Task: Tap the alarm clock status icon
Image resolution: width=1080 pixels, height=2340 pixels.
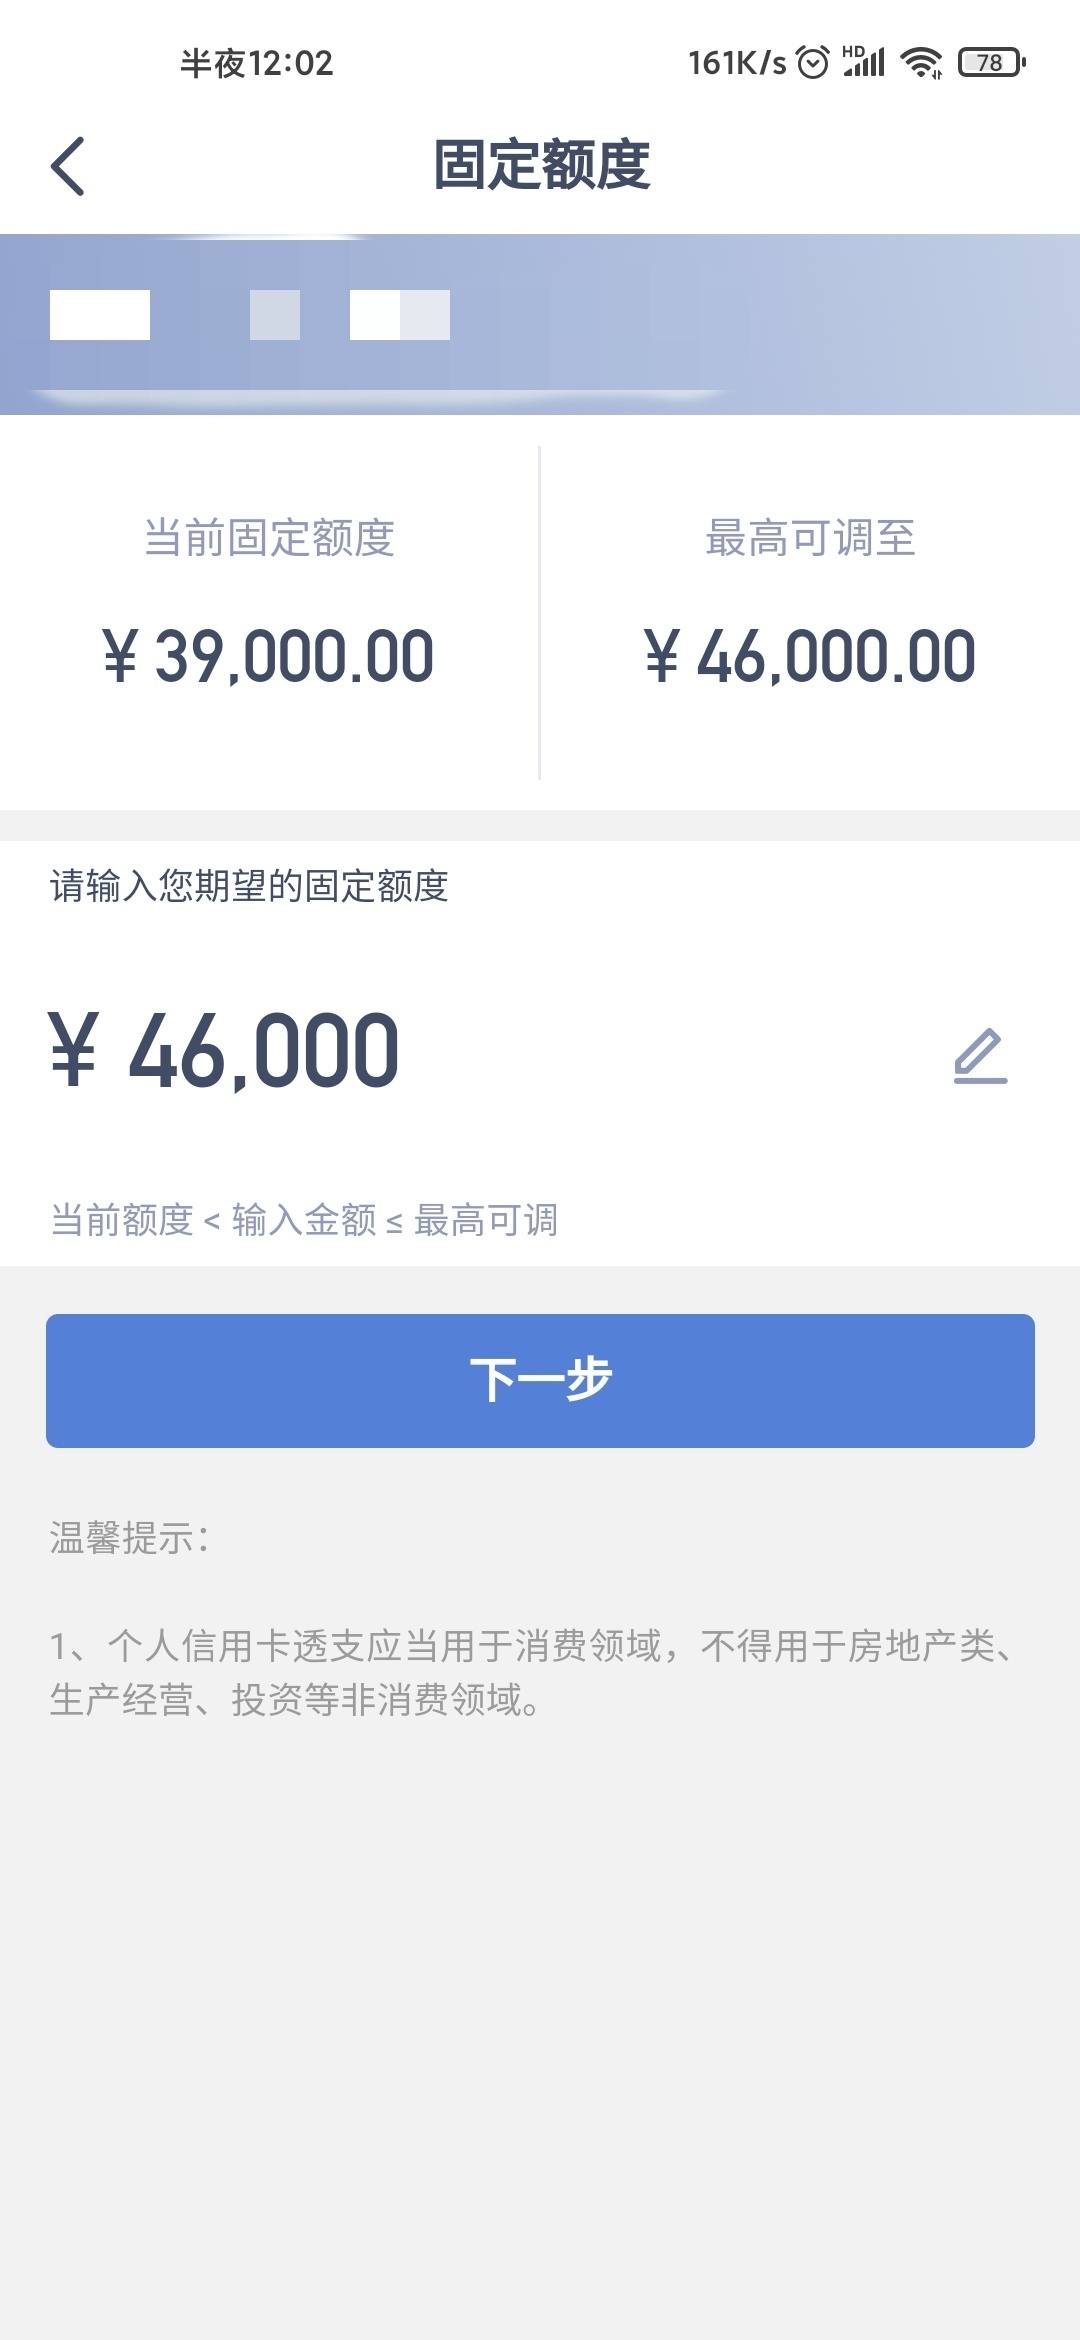Action: 813,63
